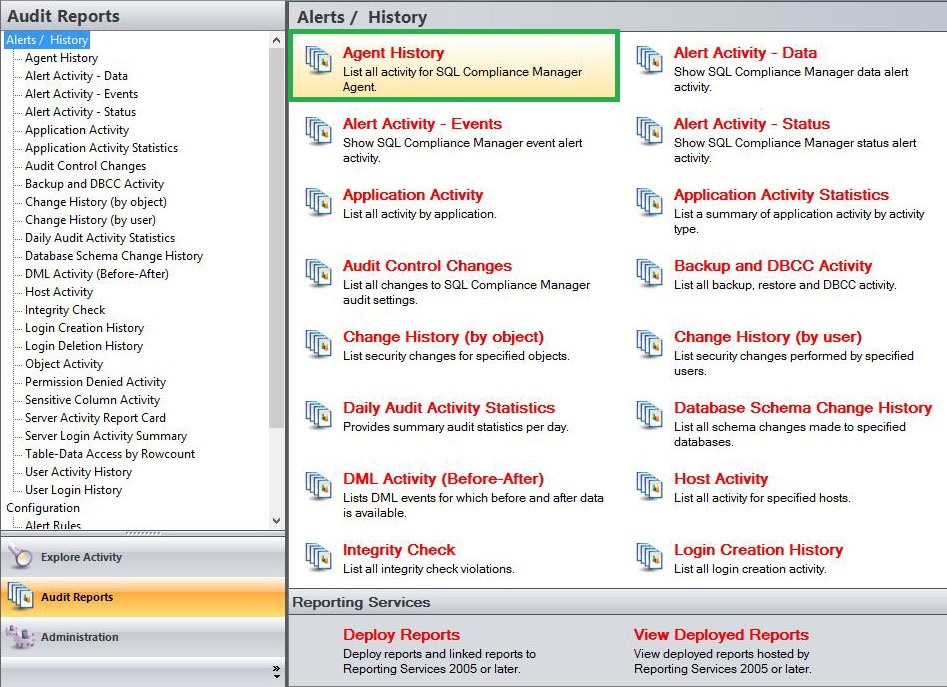
Task: Select Change History (by user) in tree
Action: pyautogui.click(x=90, y=220)
